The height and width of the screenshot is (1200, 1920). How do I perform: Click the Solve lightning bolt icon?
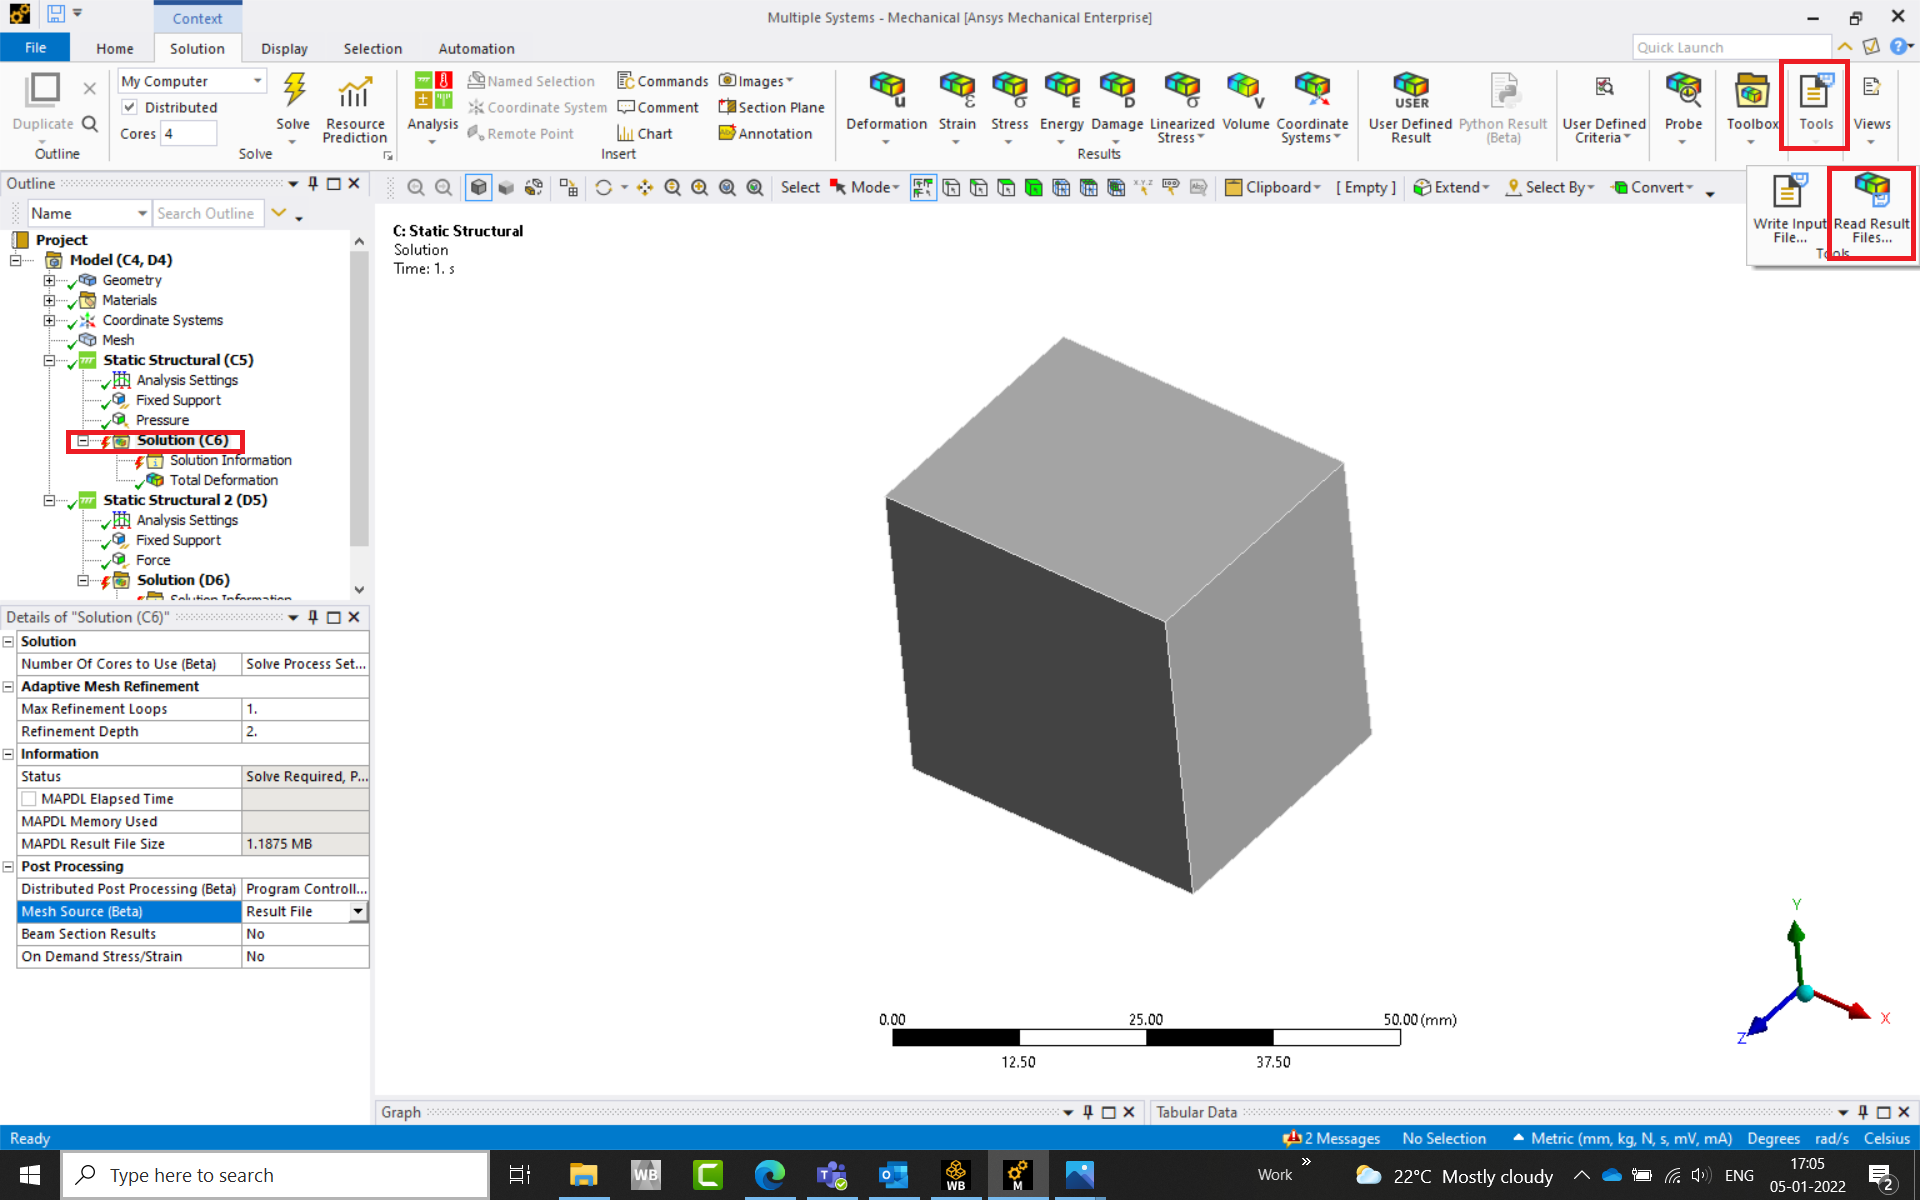[x=293, y=90]
